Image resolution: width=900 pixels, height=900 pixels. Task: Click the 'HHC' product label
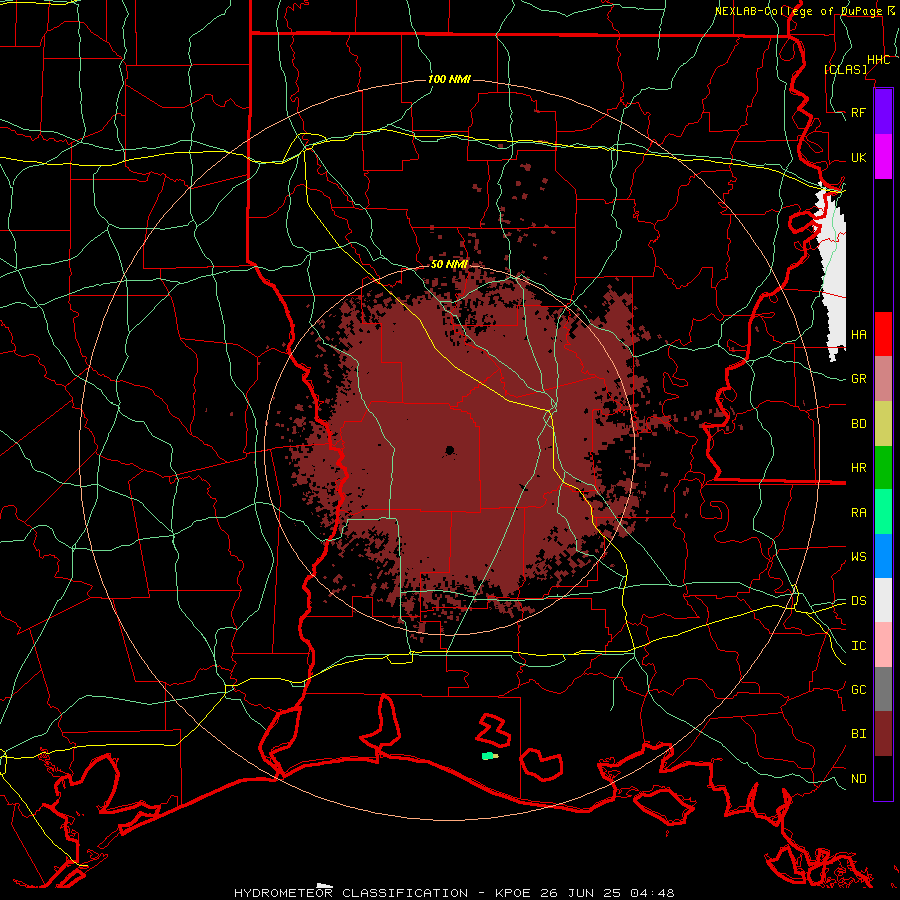(878, 60)
